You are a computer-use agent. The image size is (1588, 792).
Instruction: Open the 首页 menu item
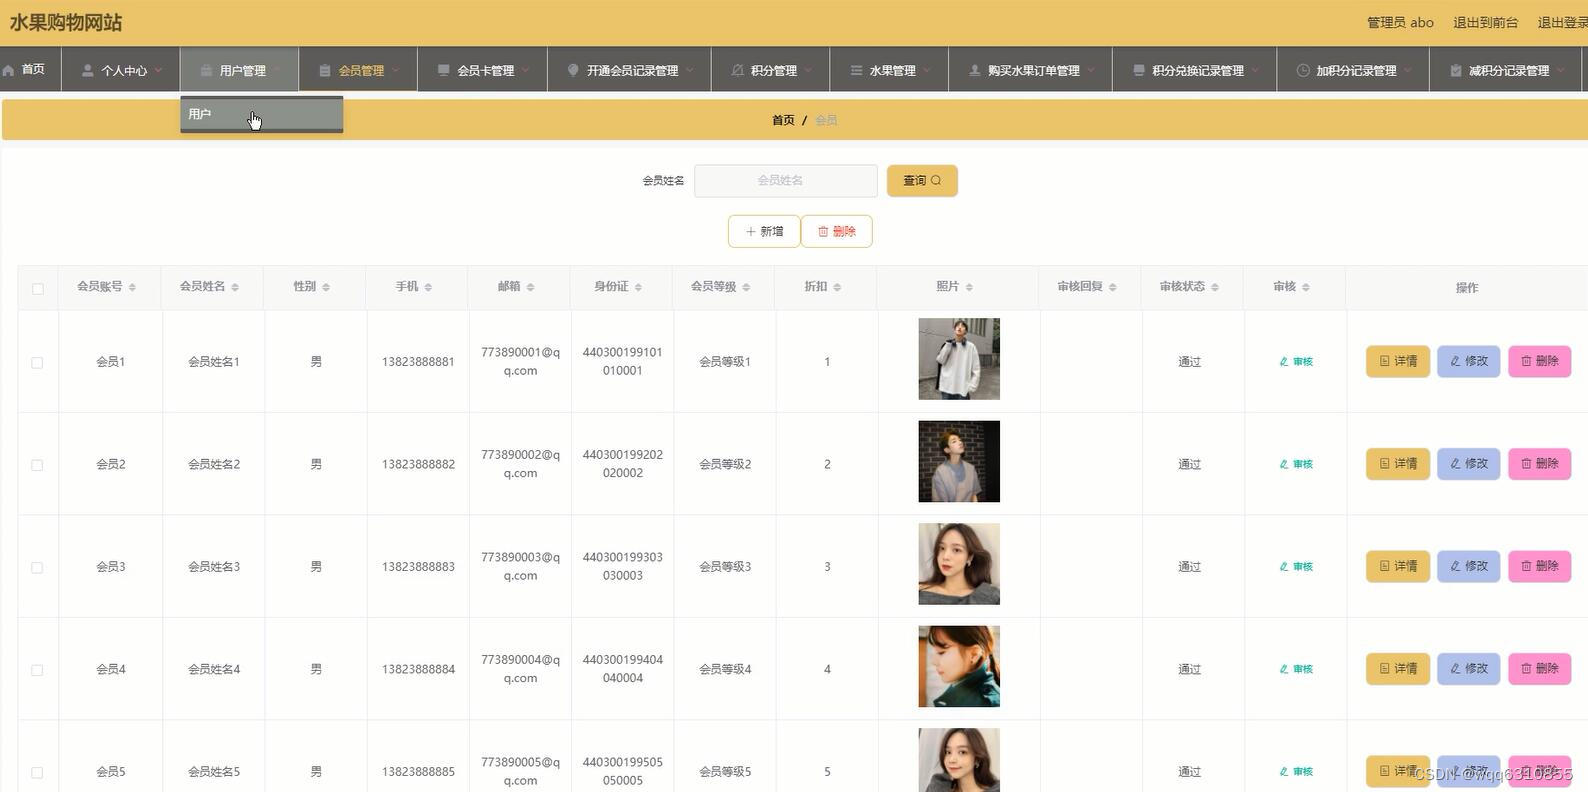[x=30, y=69]
